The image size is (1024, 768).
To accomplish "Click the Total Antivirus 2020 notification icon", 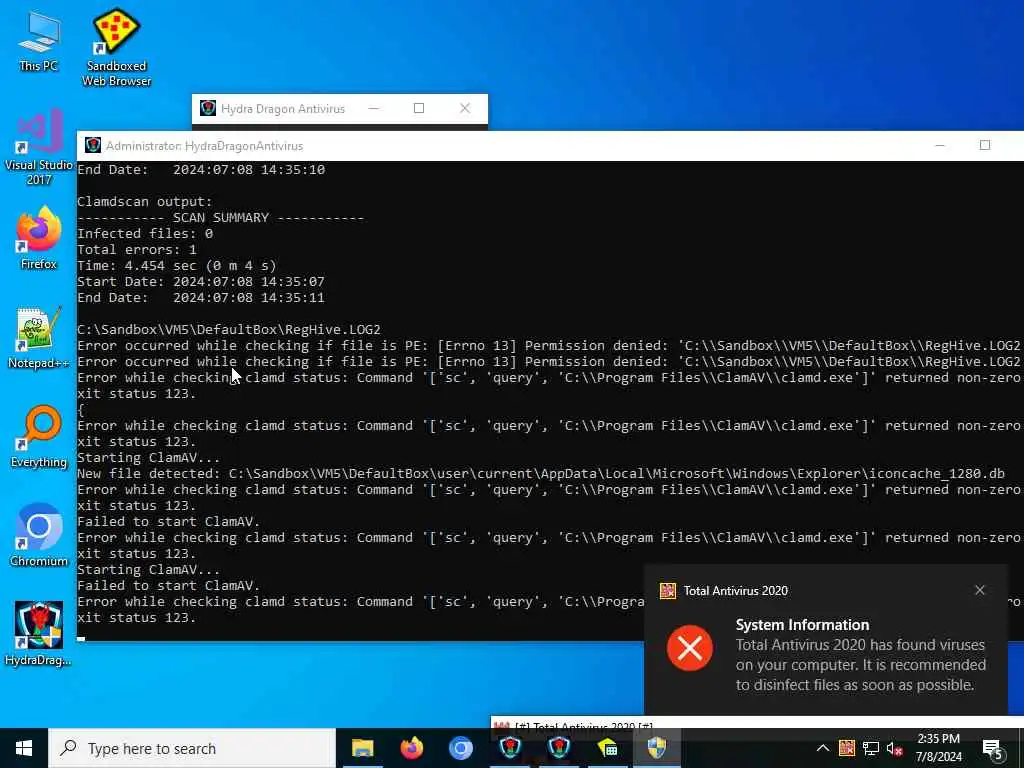I will pyautogui.click(x=667, y=590).
